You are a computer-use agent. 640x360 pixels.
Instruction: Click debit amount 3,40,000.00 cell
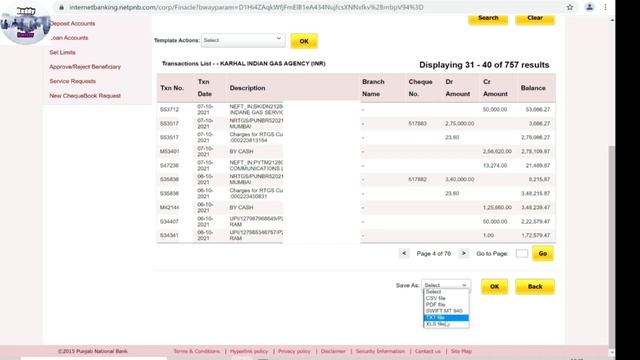(x=460, y=179)
